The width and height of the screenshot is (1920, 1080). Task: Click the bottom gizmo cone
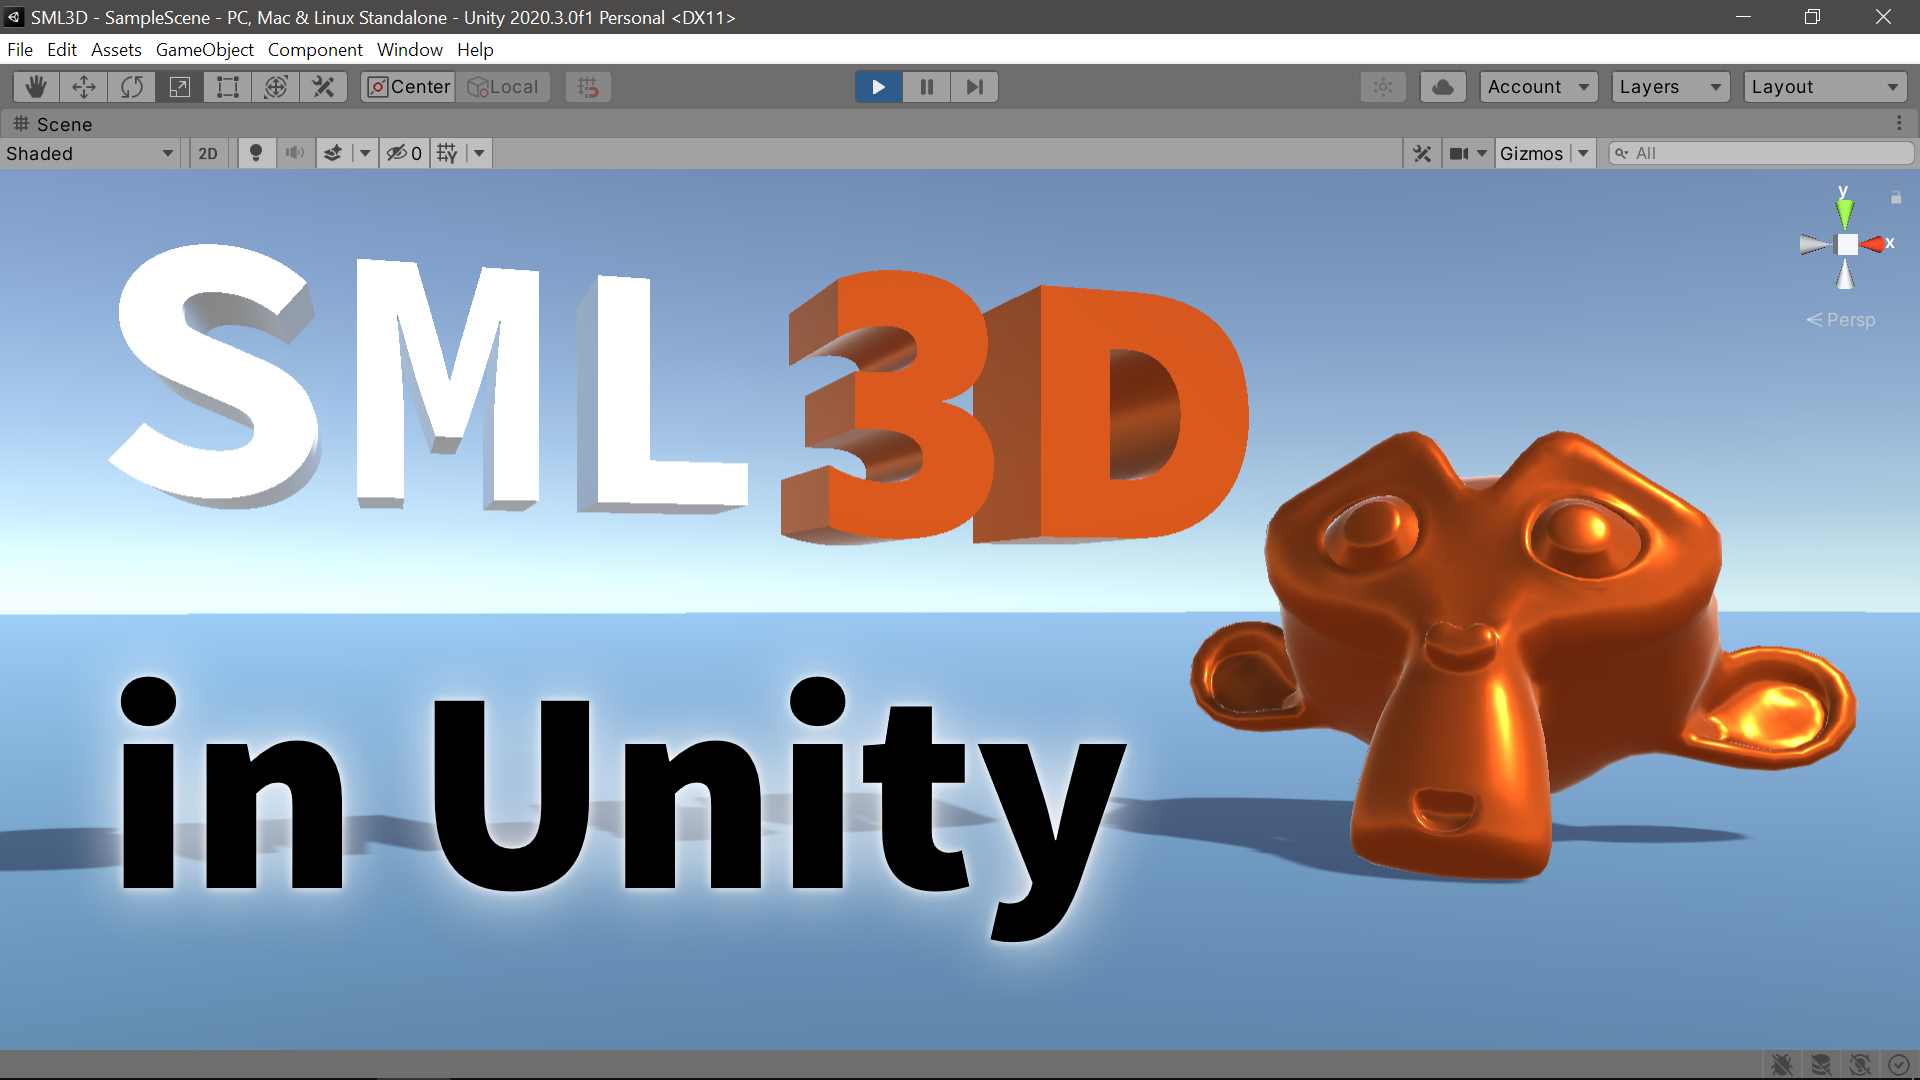pos(1846,274)
